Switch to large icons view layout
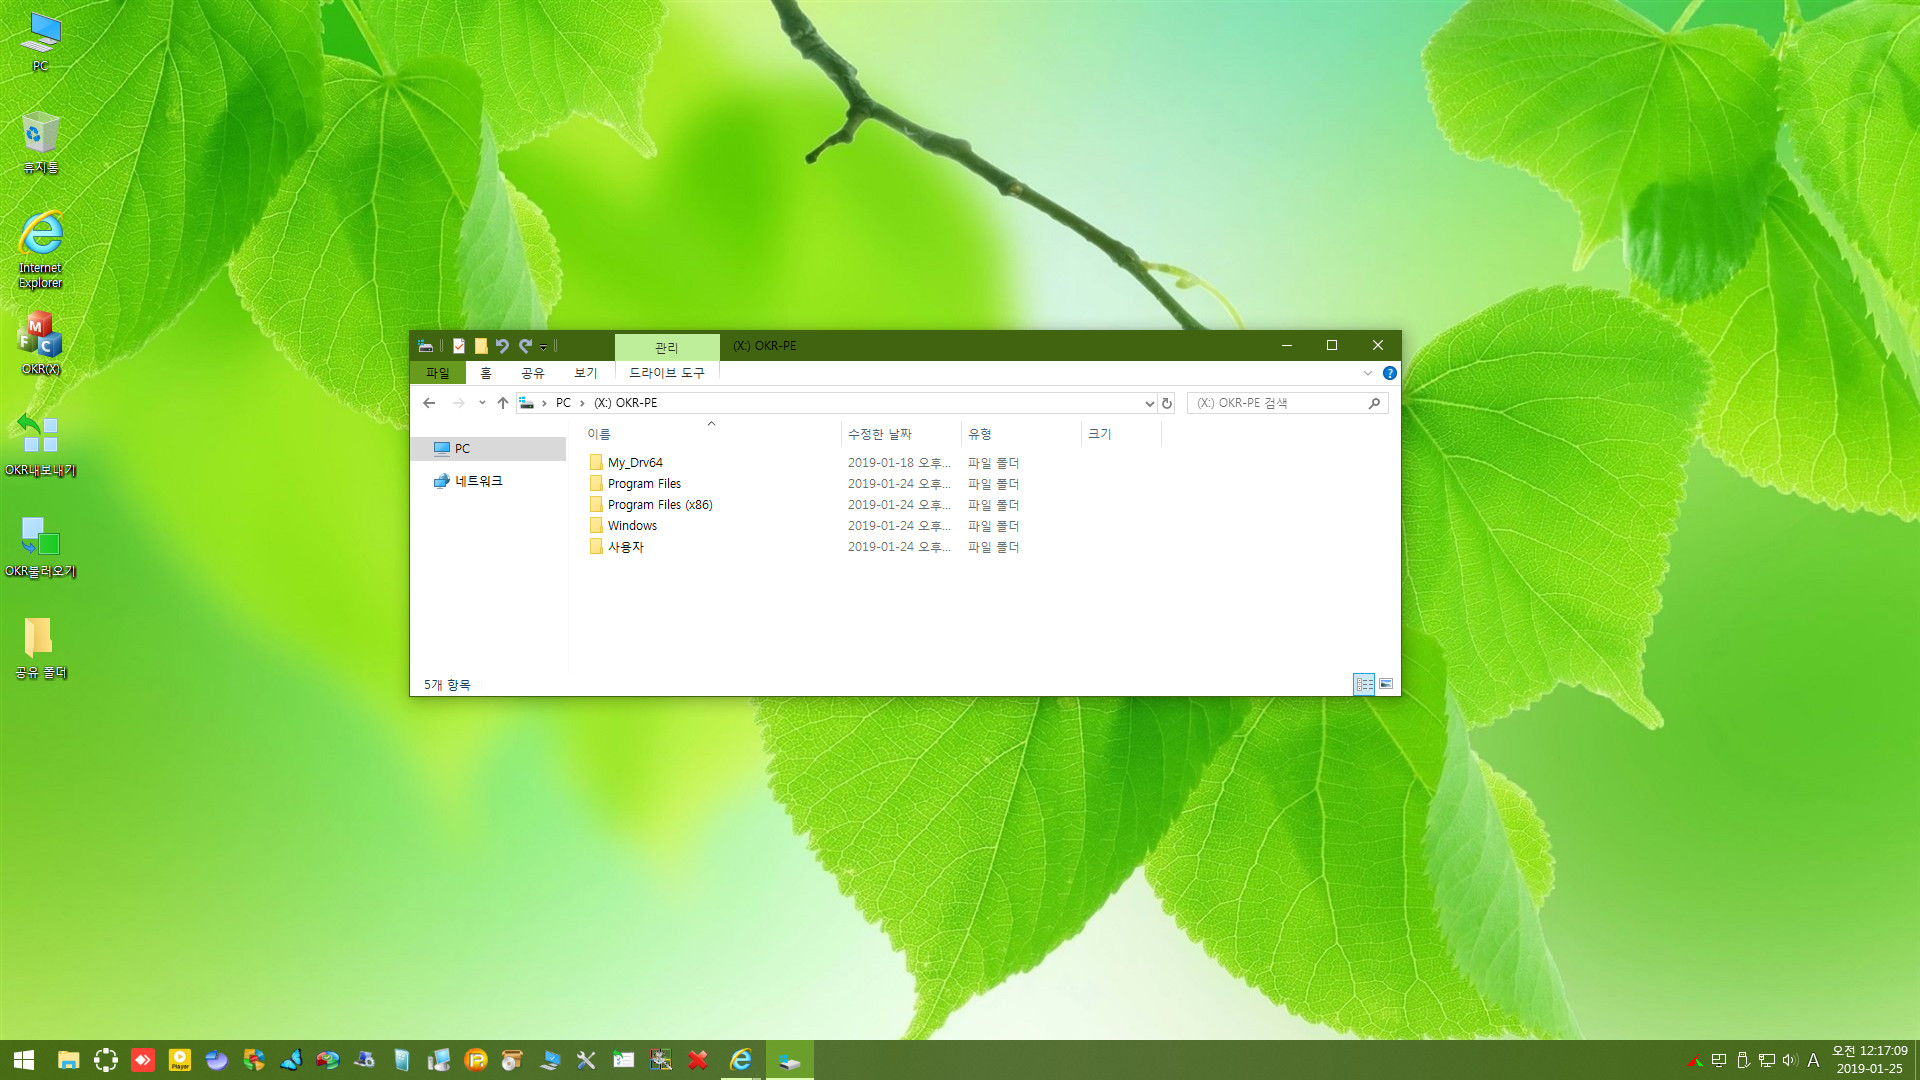Screen dimensions: 1920x1080 coord(1386,684)
